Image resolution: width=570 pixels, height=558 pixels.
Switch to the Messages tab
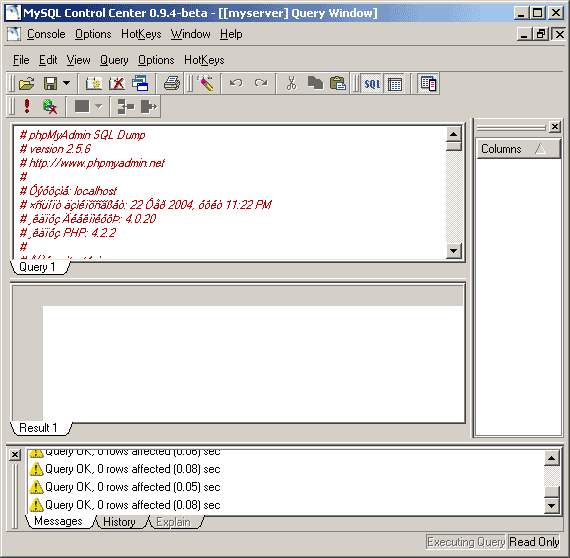coord(59,521)
